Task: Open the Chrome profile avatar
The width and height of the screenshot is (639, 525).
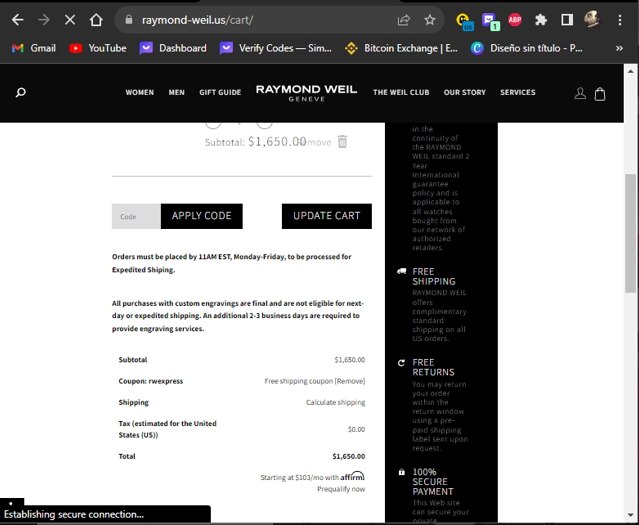Action: pyautogui.click(x=592, y=19)
